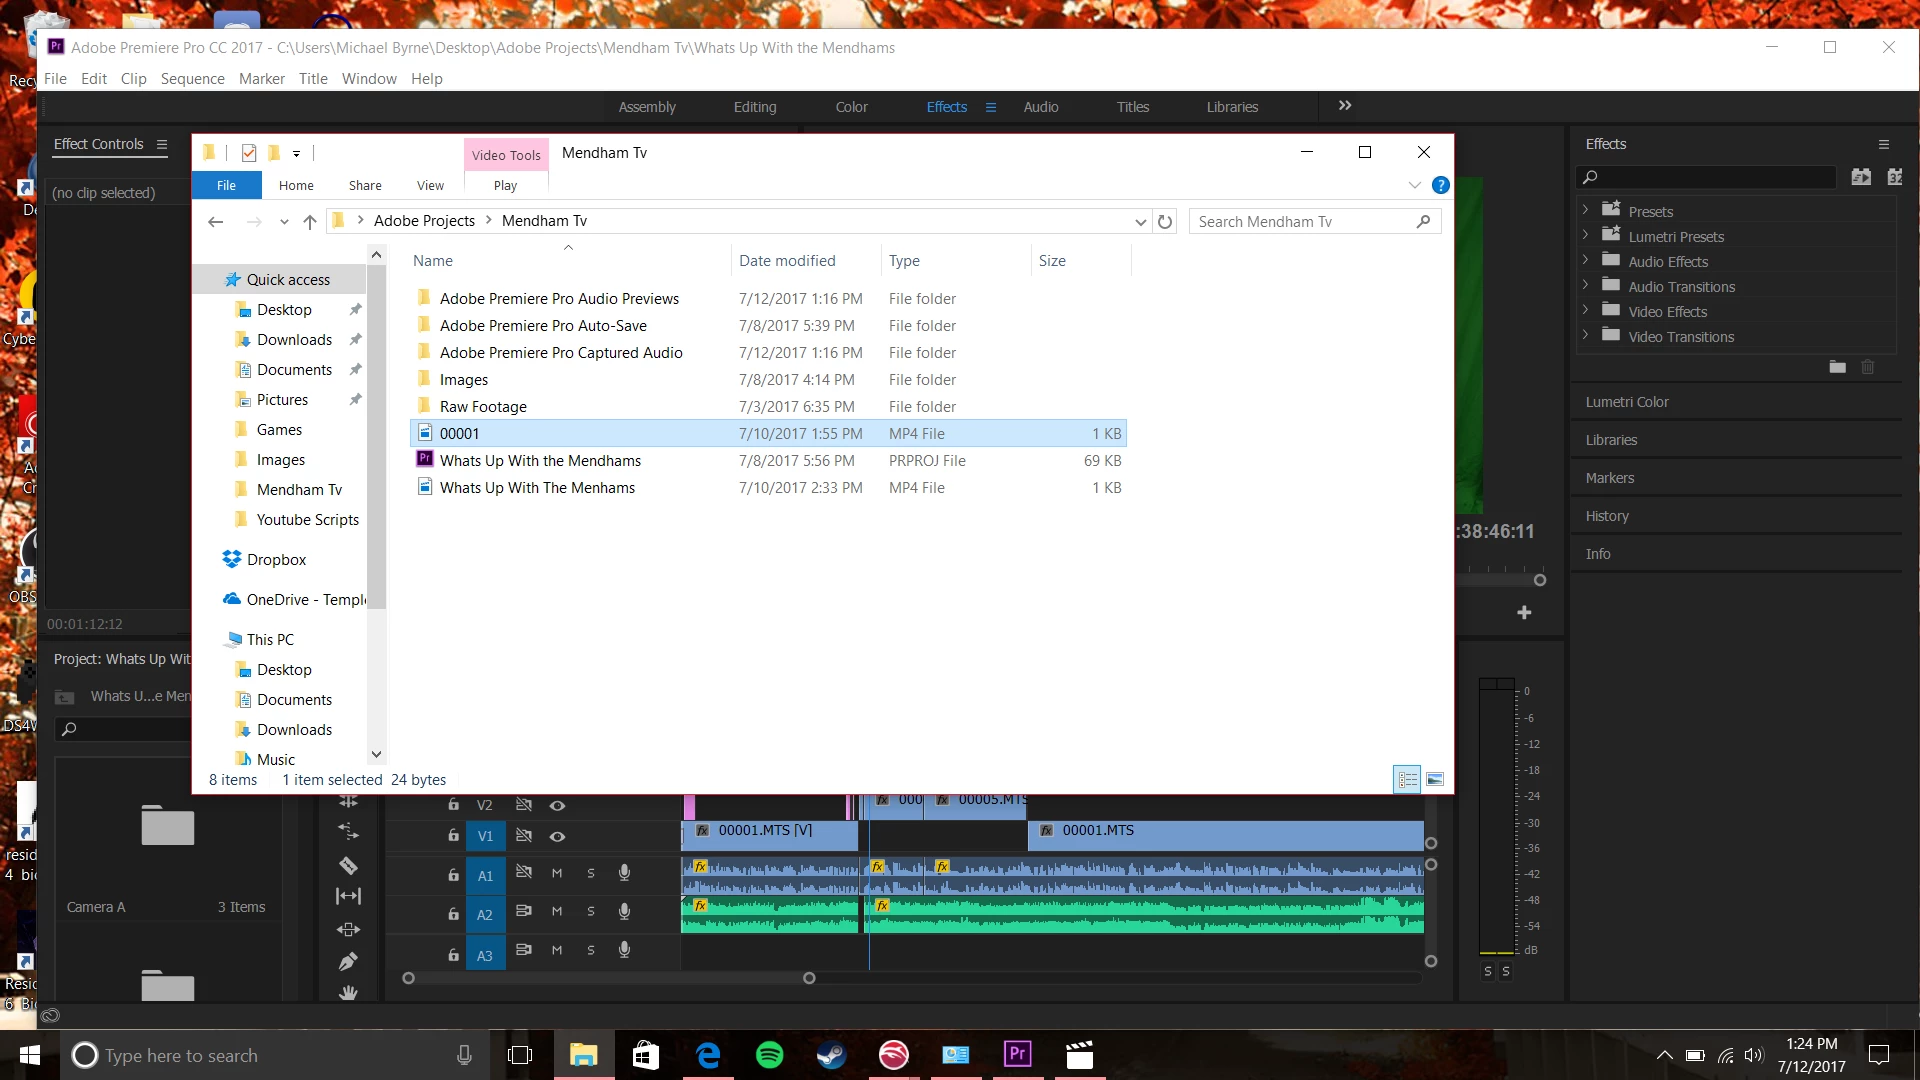The height and width of the screenshot is (1080, 1920).
Task: Switch to the Color workspace tab
Action: pos(851,107)
